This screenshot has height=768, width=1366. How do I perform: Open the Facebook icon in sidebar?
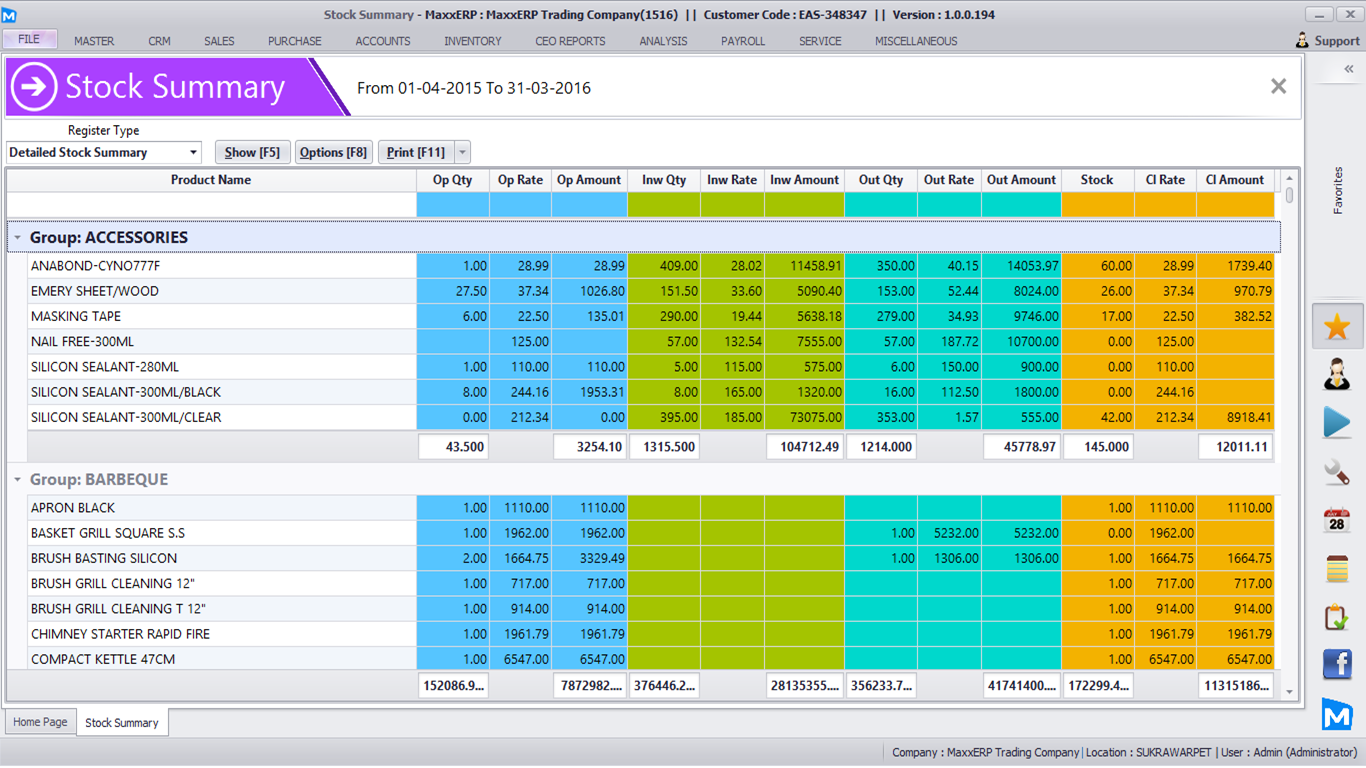pos(1337,664)
